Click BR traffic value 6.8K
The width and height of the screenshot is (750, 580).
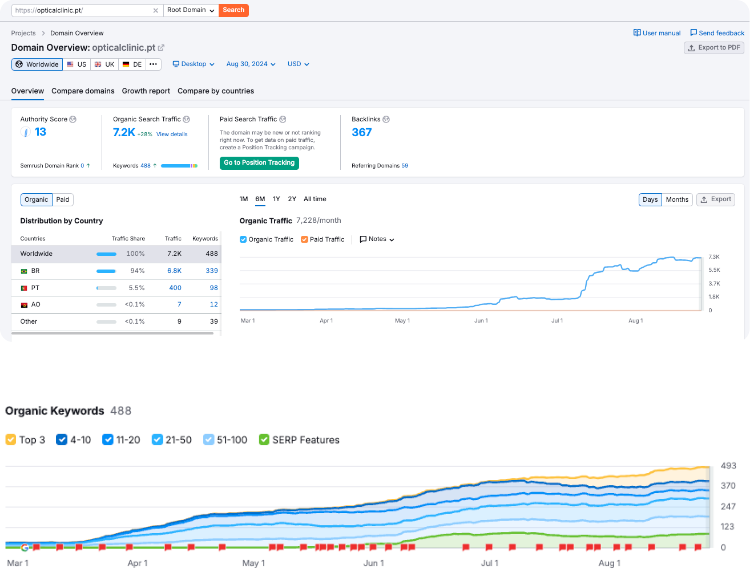[174, 271]
